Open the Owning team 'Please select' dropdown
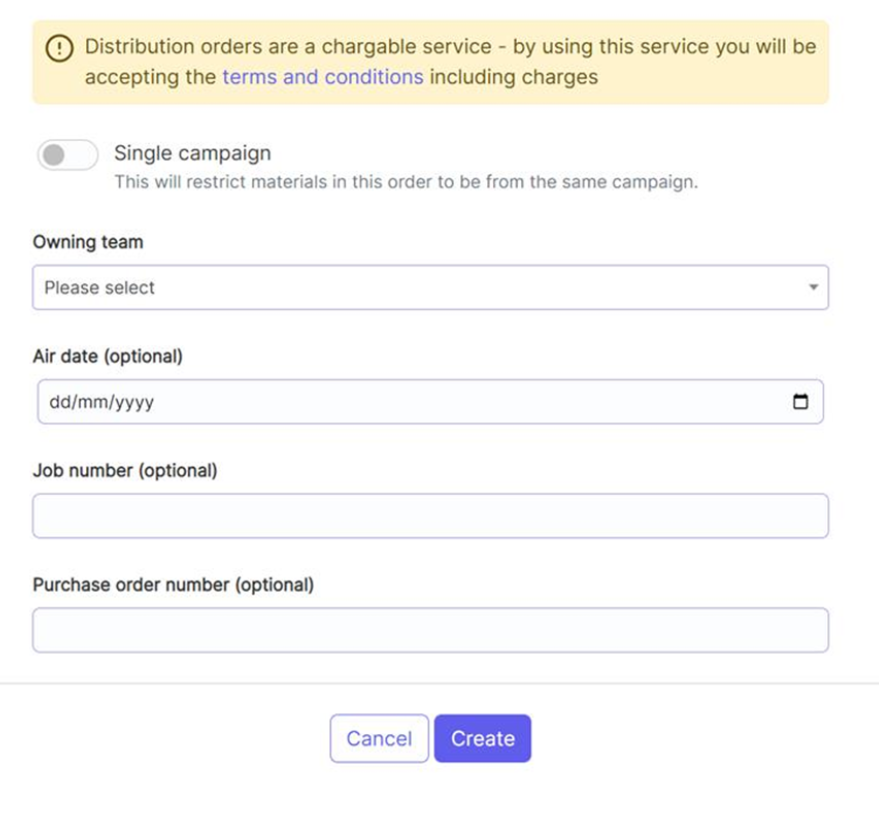 point(420,288)
